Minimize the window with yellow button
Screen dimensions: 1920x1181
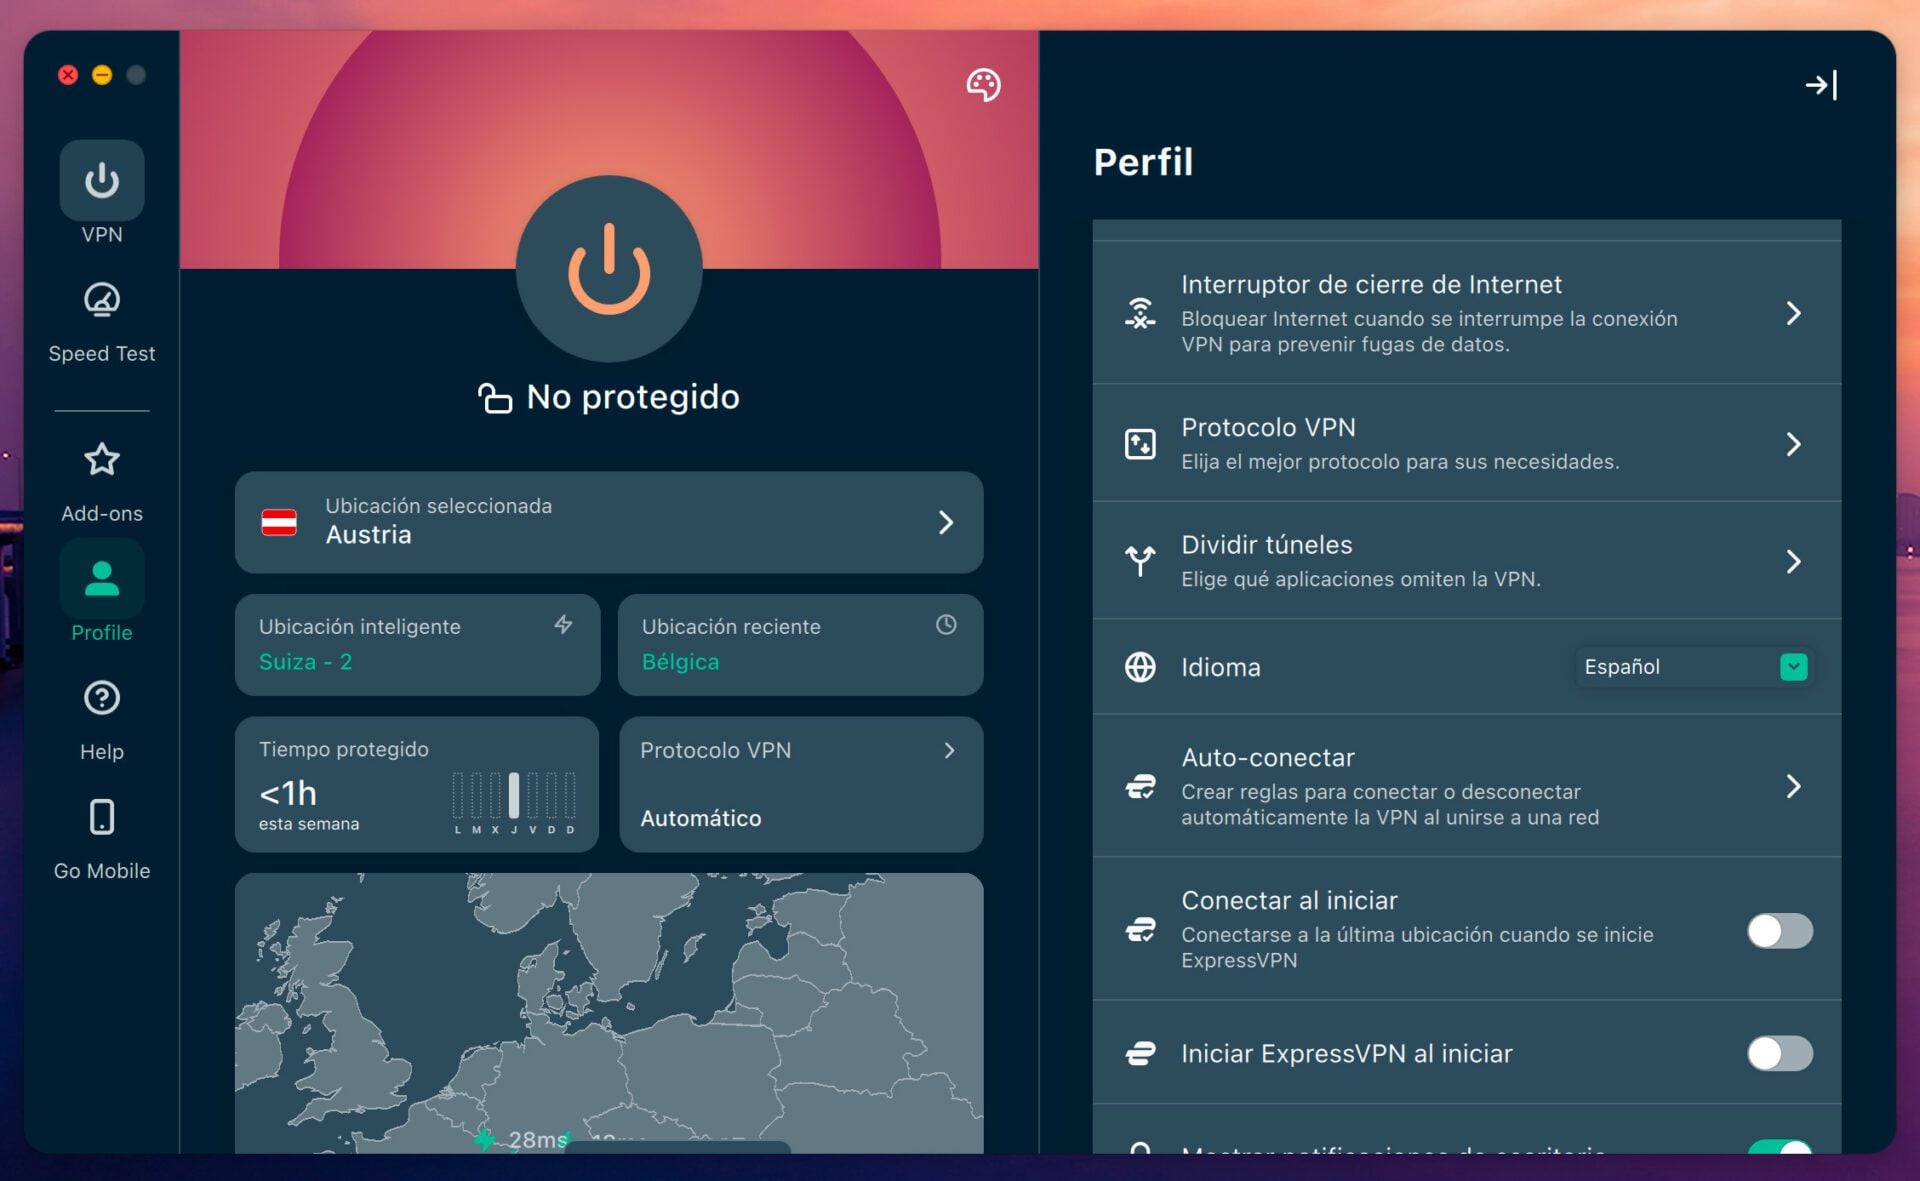click(102, 75)
